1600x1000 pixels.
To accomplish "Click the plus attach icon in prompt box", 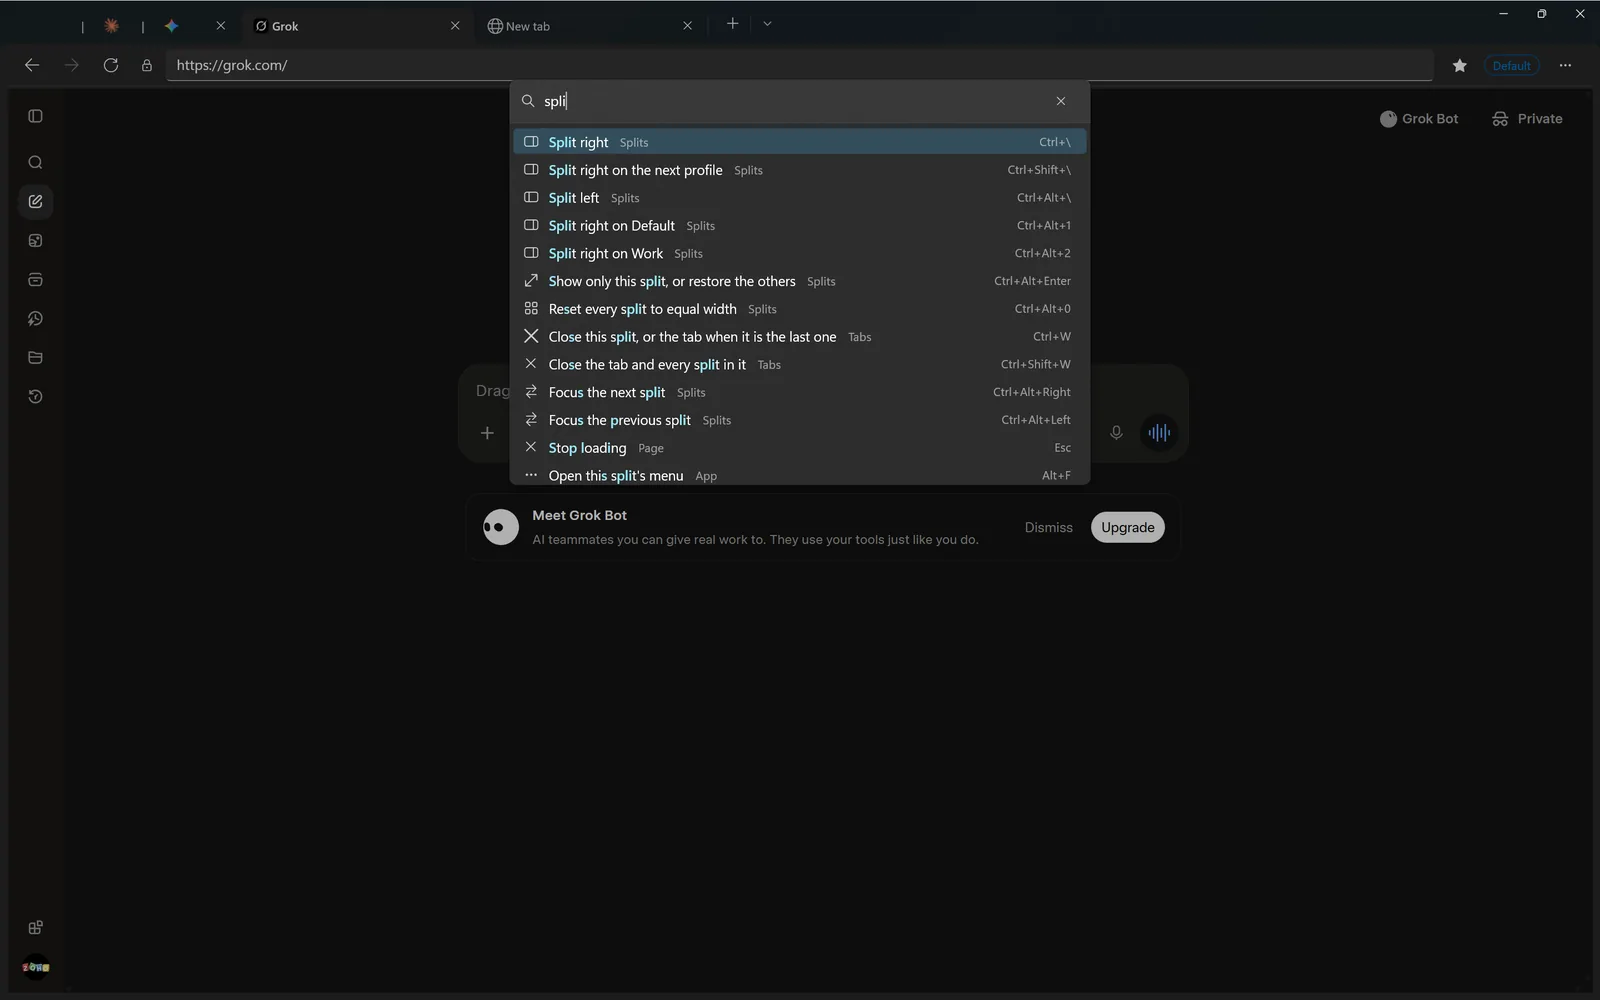I will pyautogui.click(x=487, y=432).
